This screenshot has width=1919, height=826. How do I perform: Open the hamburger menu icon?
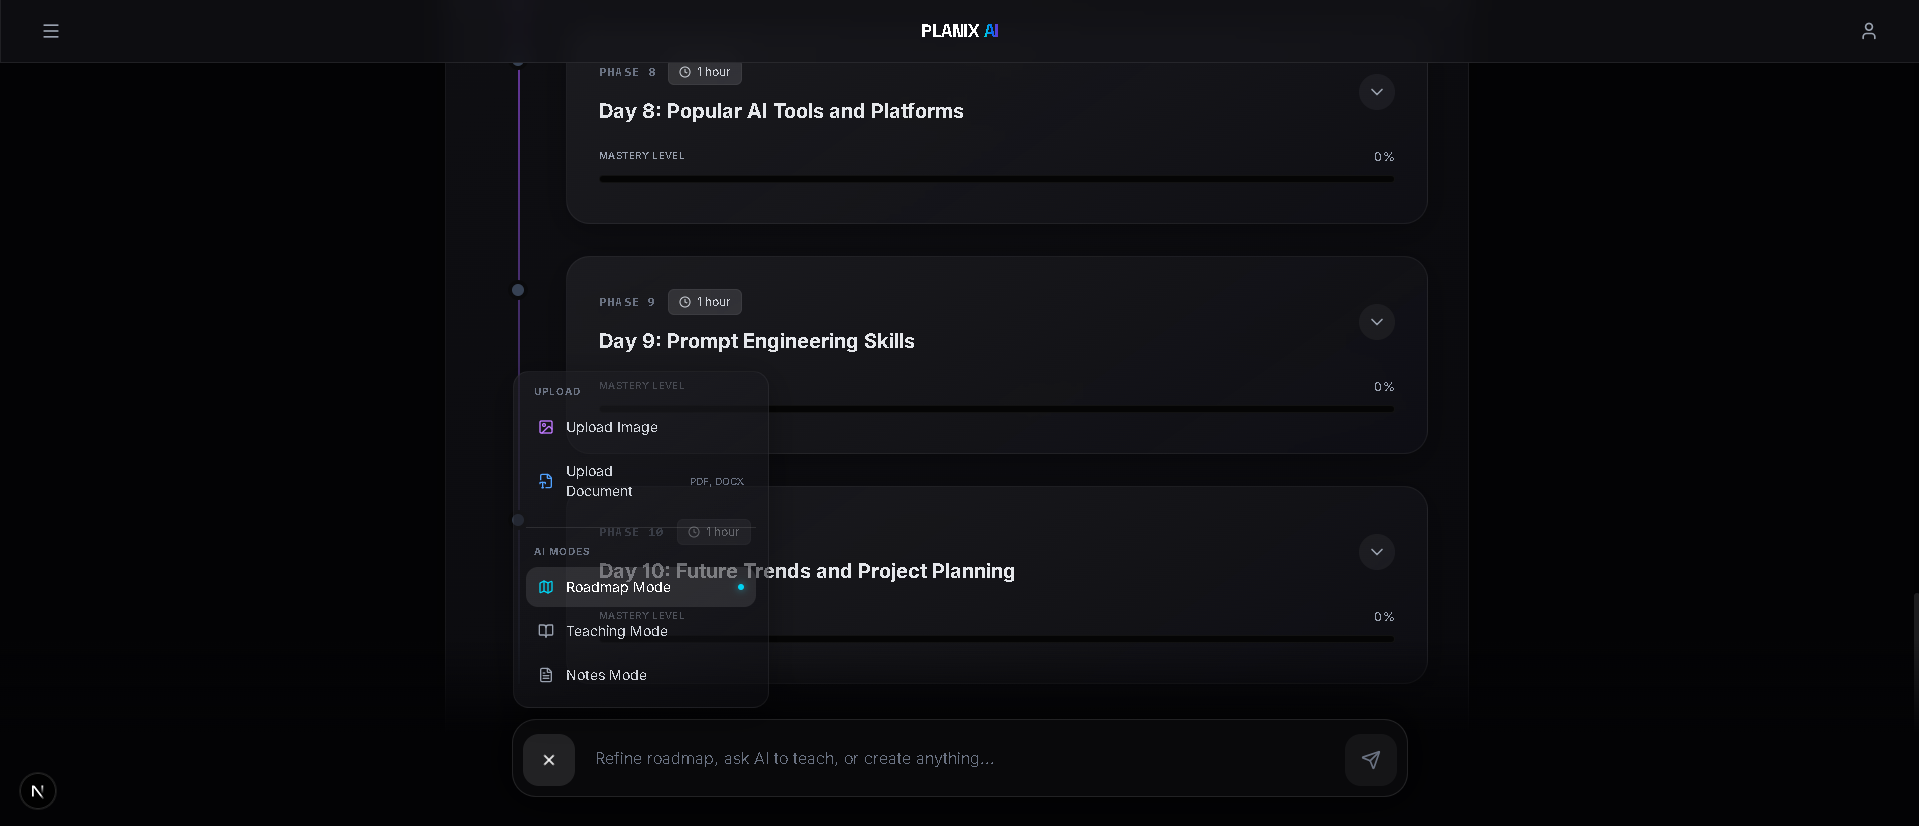51,31
